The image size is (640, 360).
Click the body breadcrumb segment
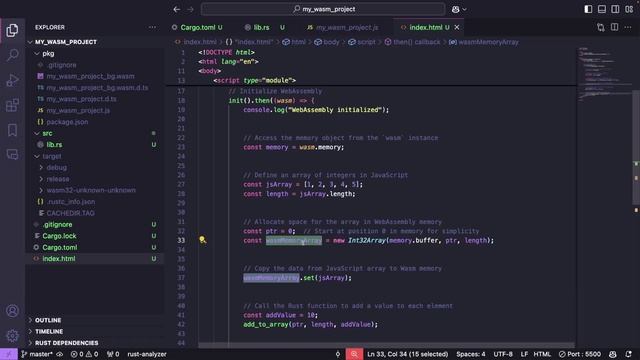tap(327, 42)
